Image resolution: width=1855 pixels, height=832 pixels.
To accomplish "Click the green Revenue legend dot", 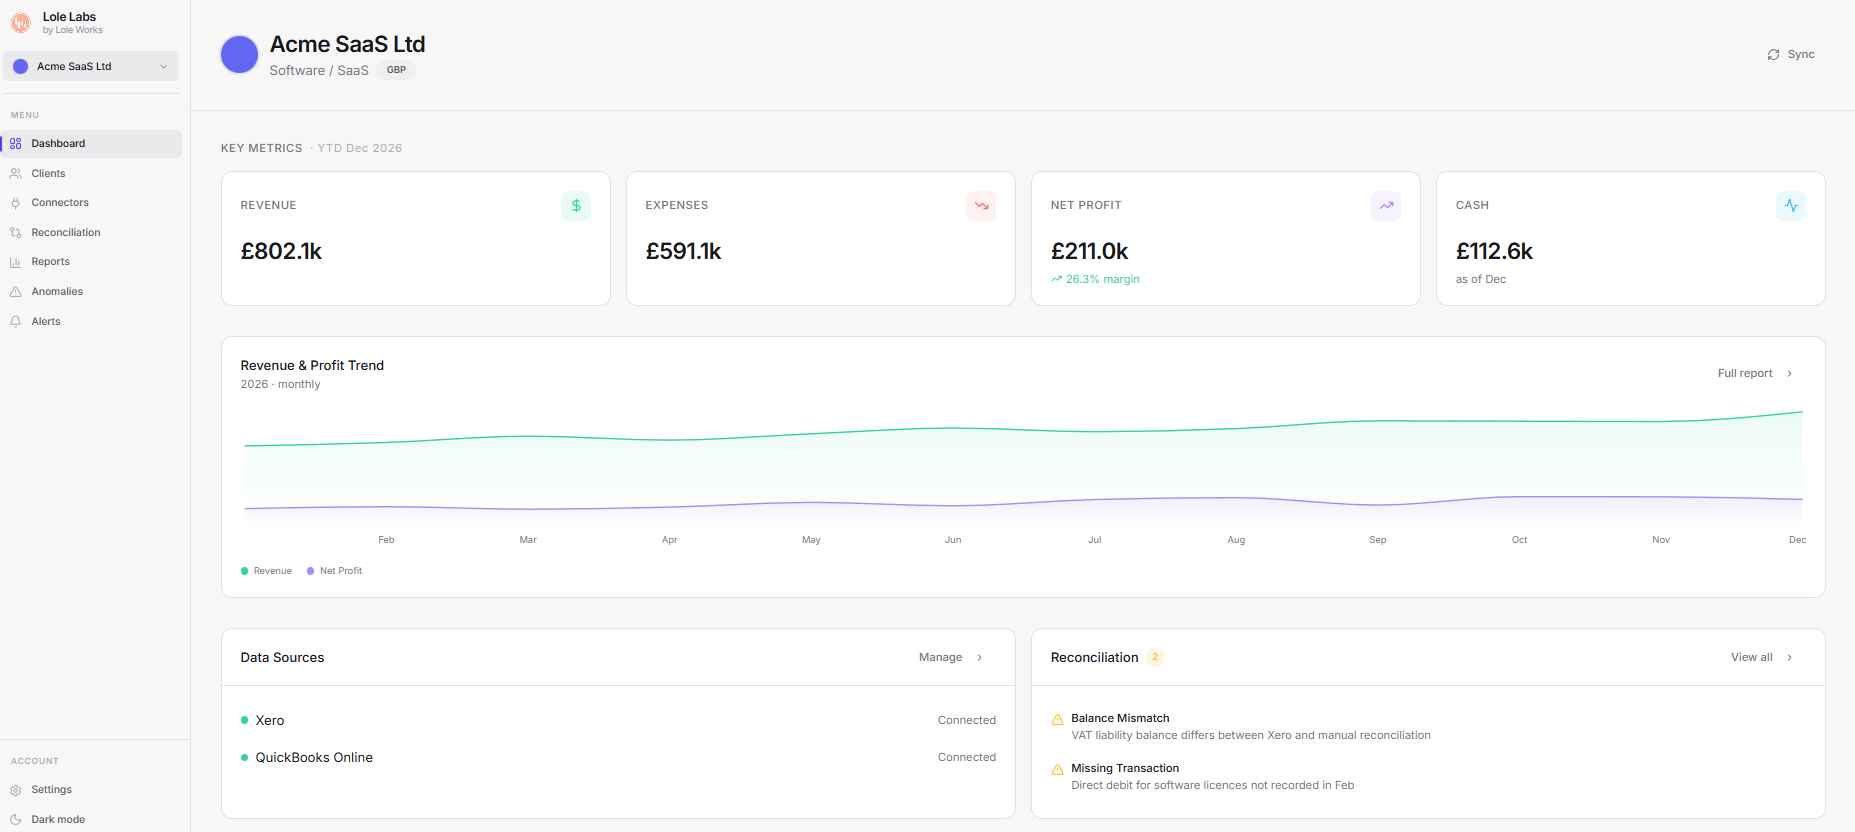I will coord(245,571).
